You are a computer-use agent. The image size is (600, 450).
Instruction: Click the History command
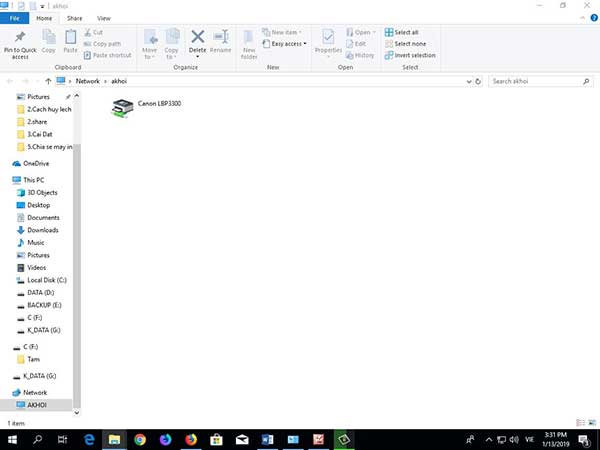coord(360,55)
